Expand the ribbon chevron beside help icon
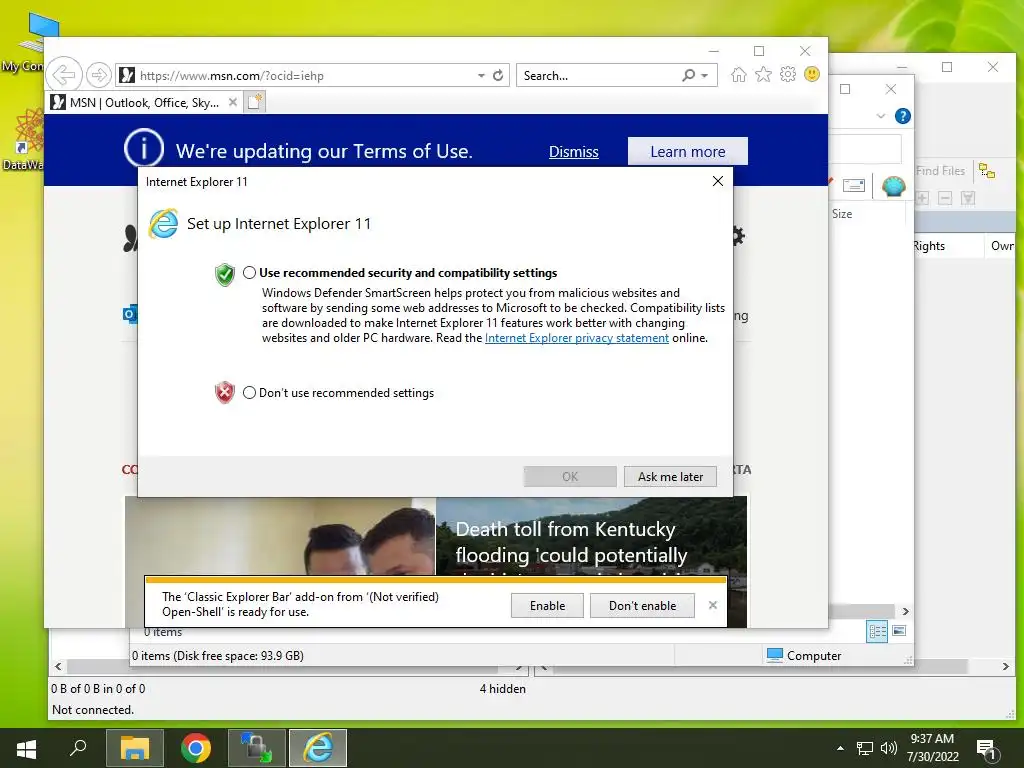Viewport: 1024px width, 768px height. coord(880,116)
